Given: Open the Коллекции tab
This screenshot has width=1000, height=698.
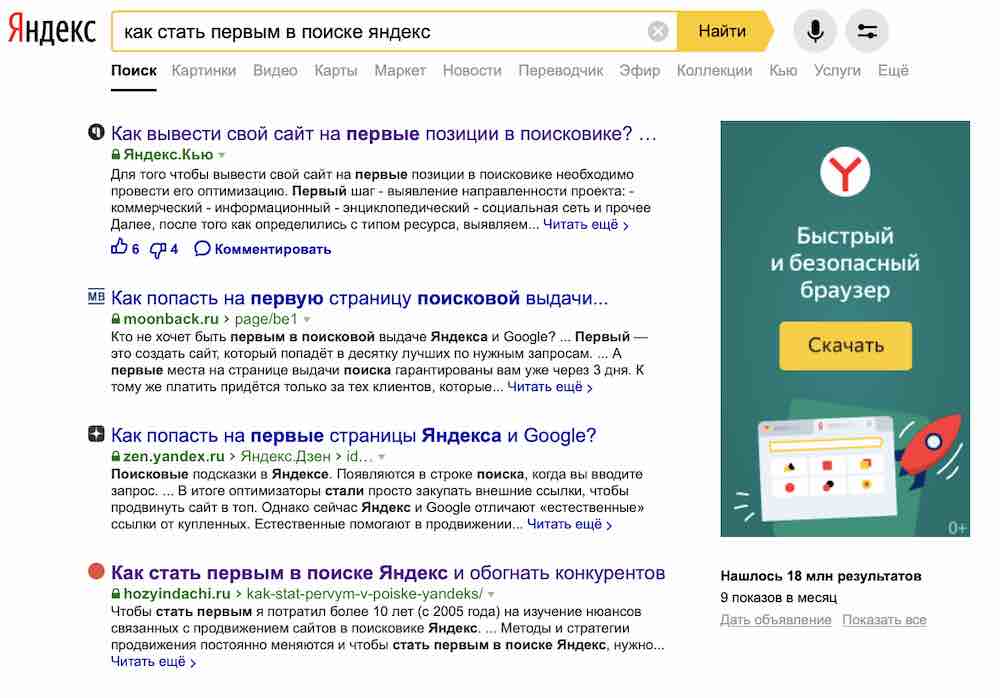Looking at the screenshot, I should [714, 70].
